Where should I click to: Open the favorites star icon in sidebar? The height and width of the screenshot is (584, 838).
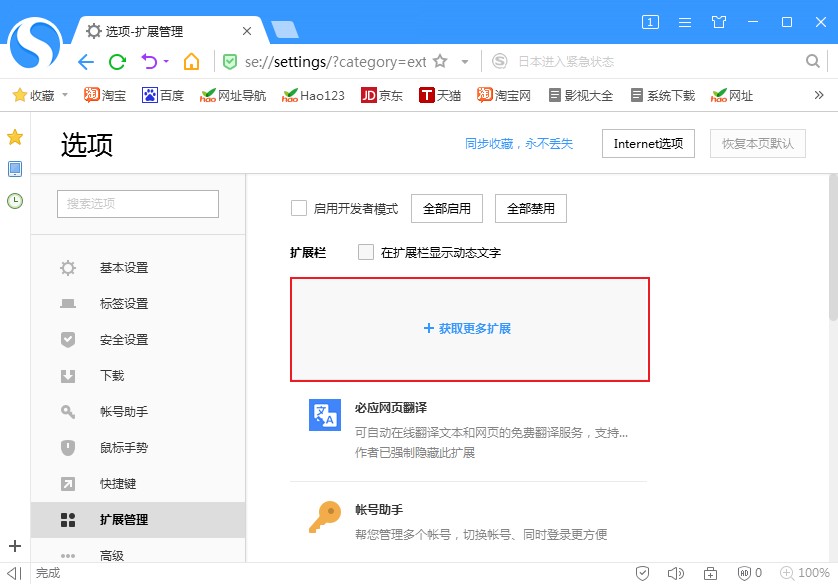pyautogui.click(x=14, y=136)
